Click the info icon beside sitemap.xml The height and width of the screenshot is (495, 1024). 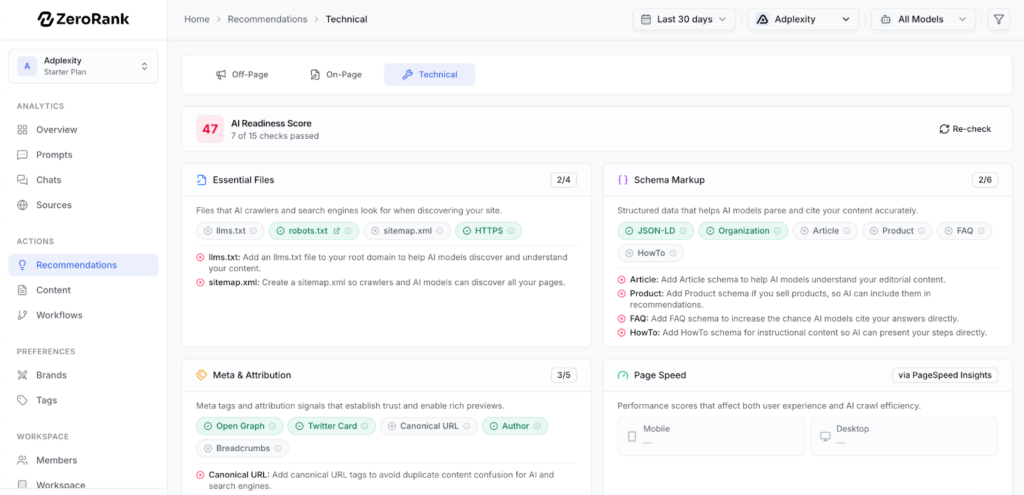441,231
